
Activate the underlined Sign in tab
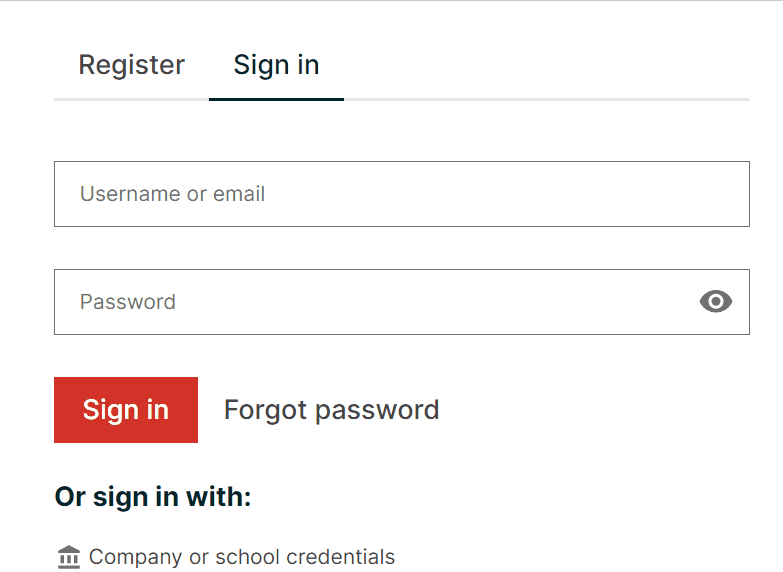(x=276, y=65)
